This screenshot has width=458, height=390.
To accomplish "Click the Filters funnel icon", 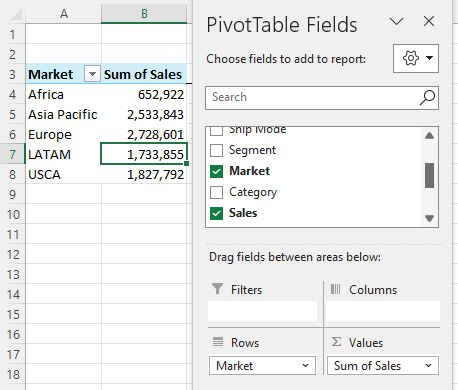I will [x=217, y=289].
